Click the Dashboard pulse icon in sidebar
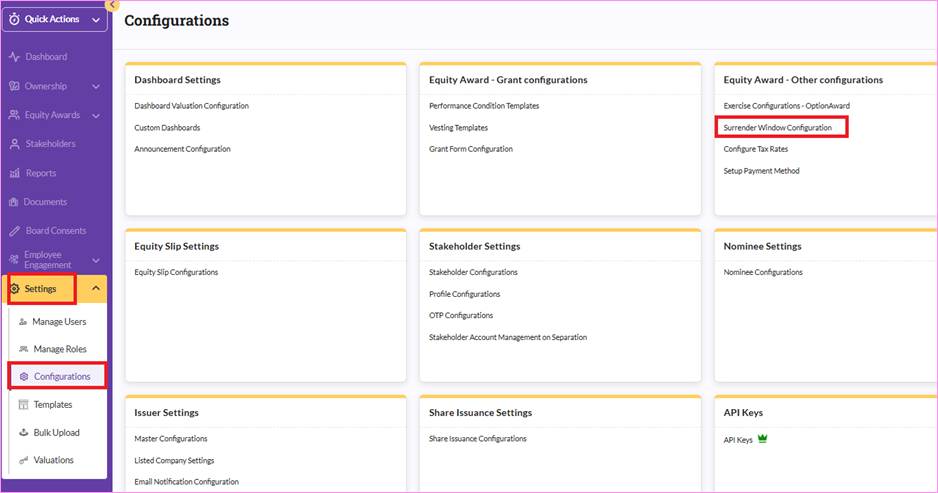Image resolution: width=938 pixels, height=493 pixels. [14, 57]
